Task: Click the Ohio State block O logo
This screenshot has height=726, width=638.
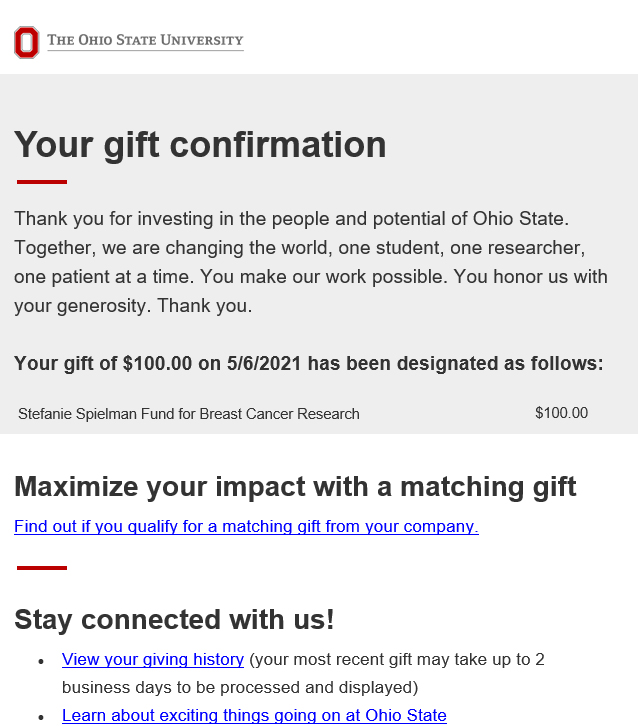Action: [26, 42]
